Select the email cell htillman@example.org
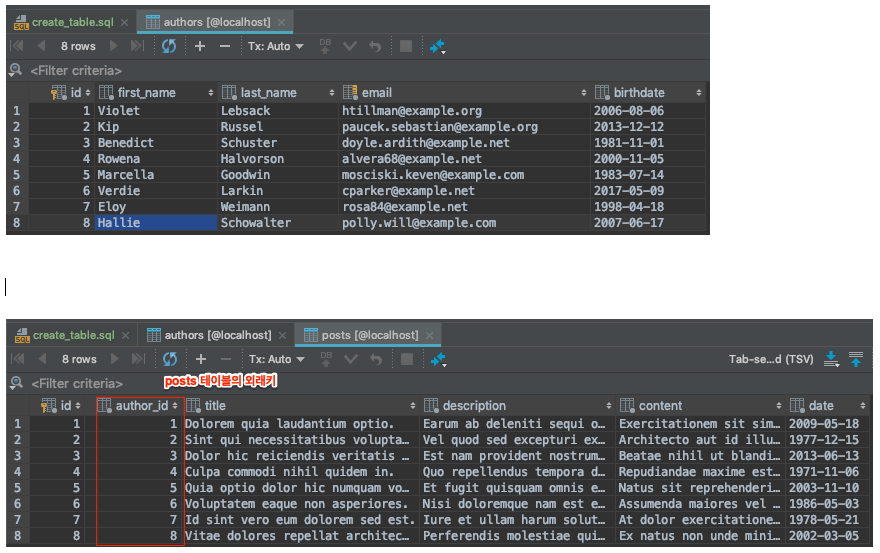The image size is (880, 553). [411, 111]
